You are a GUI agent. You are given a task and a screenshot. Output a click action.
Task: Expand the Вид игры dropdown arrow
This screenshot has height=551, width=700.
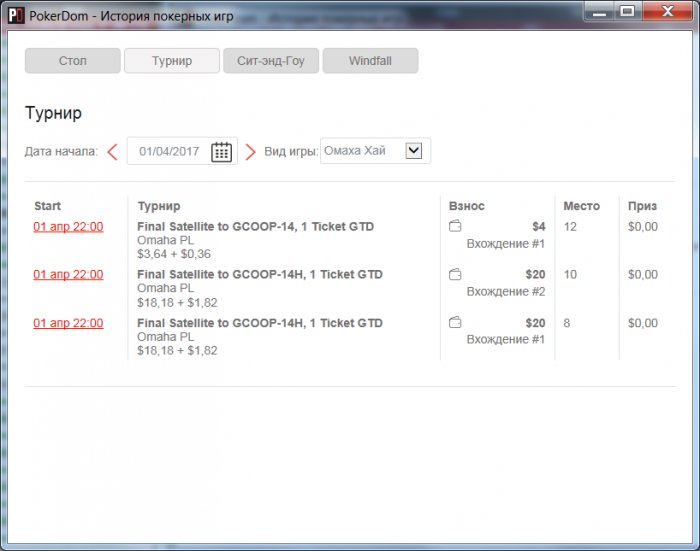coord(414,150)
